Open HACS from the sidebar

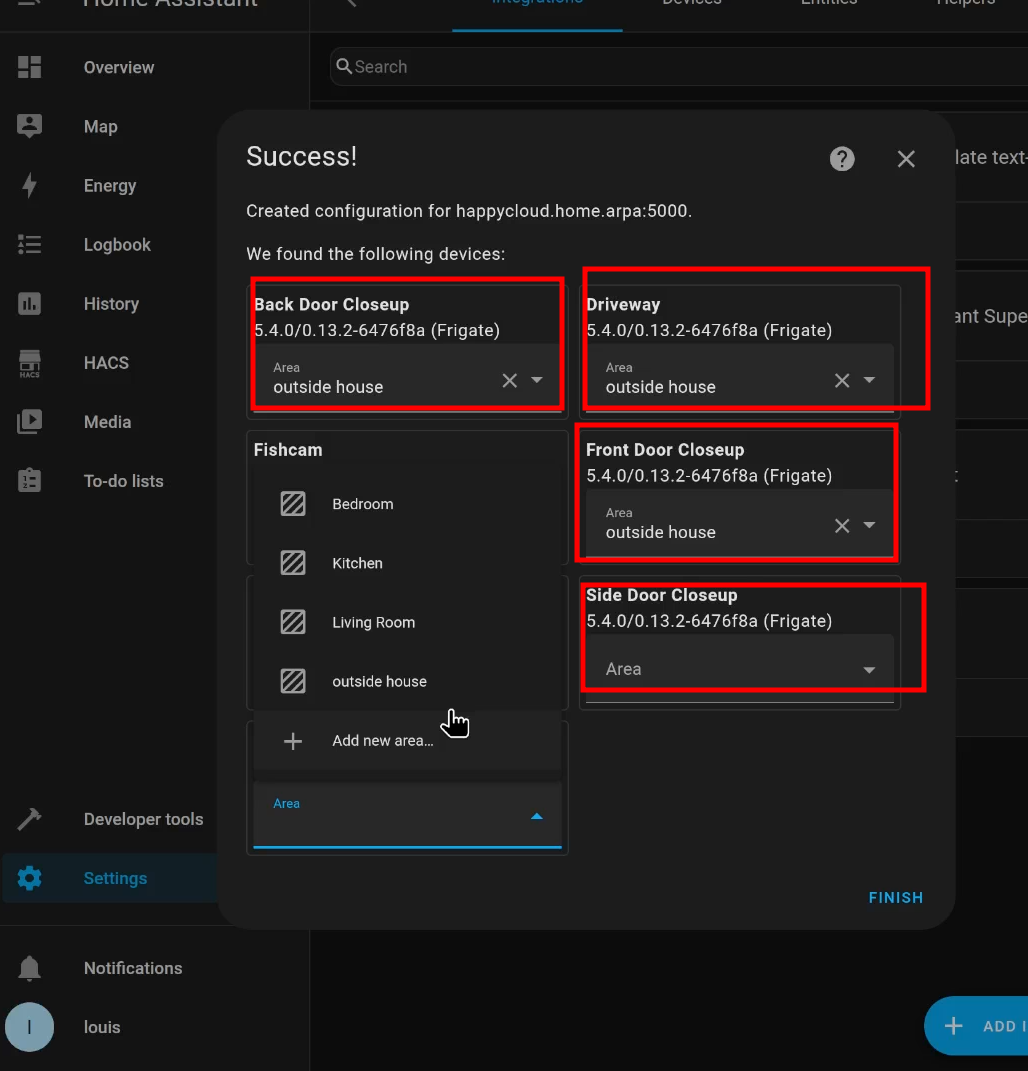click(106, 363)
